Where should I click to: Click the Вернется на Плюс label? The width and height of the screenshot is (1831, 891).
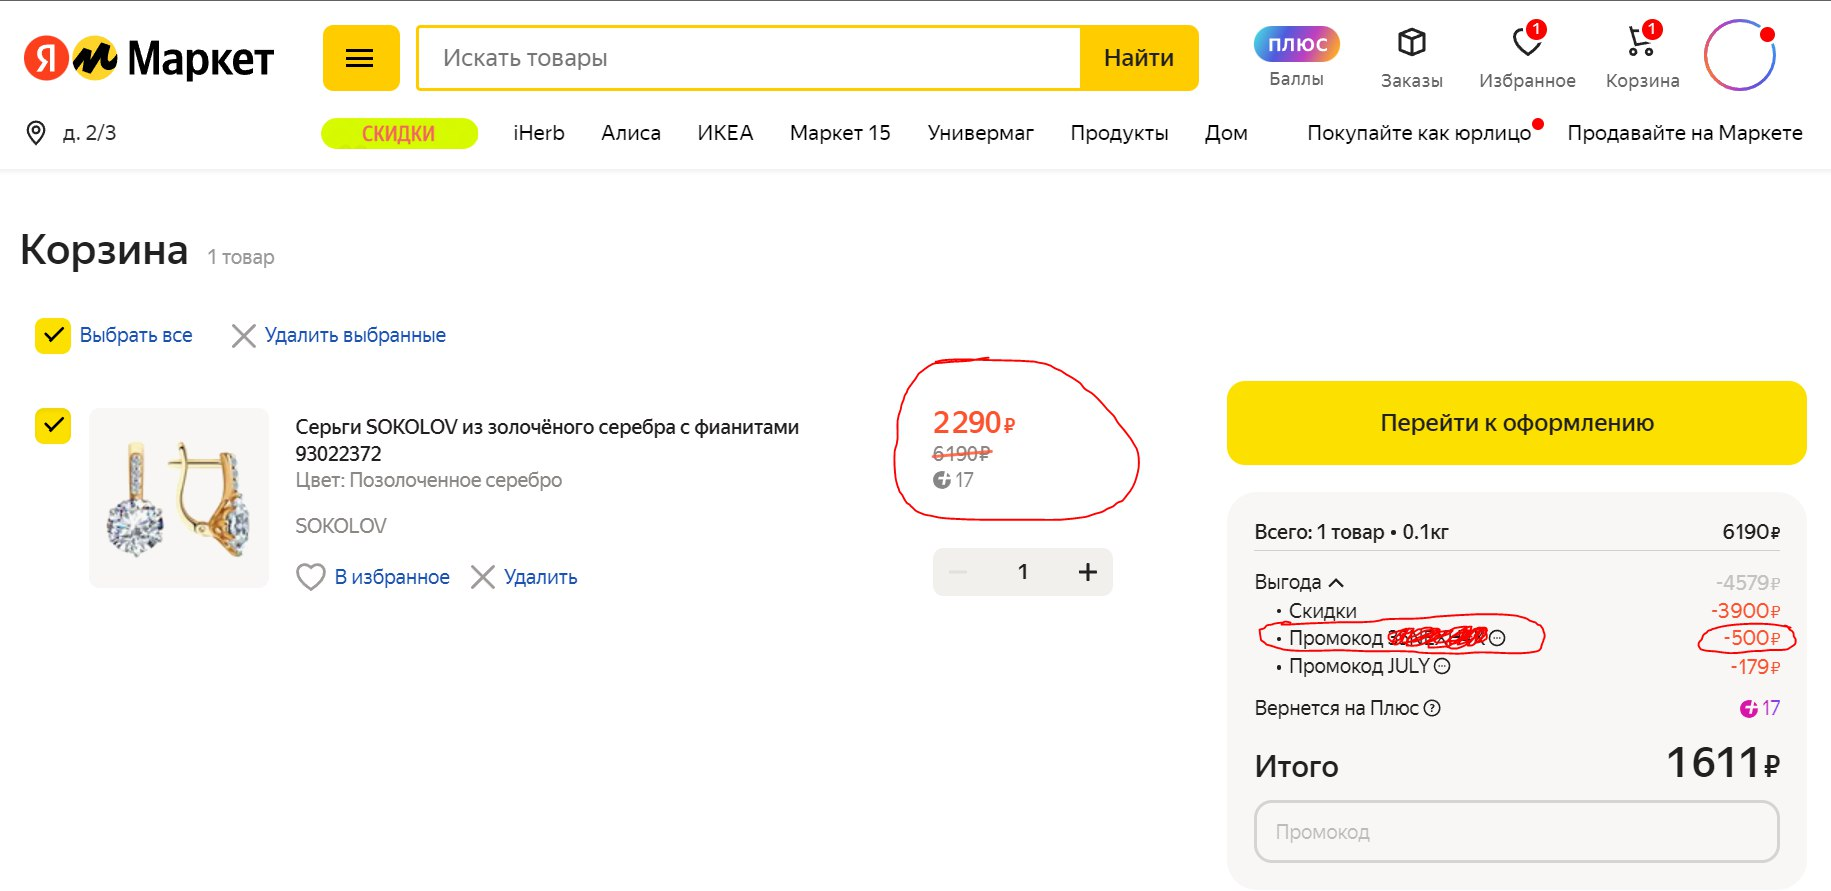[1336, 708]
